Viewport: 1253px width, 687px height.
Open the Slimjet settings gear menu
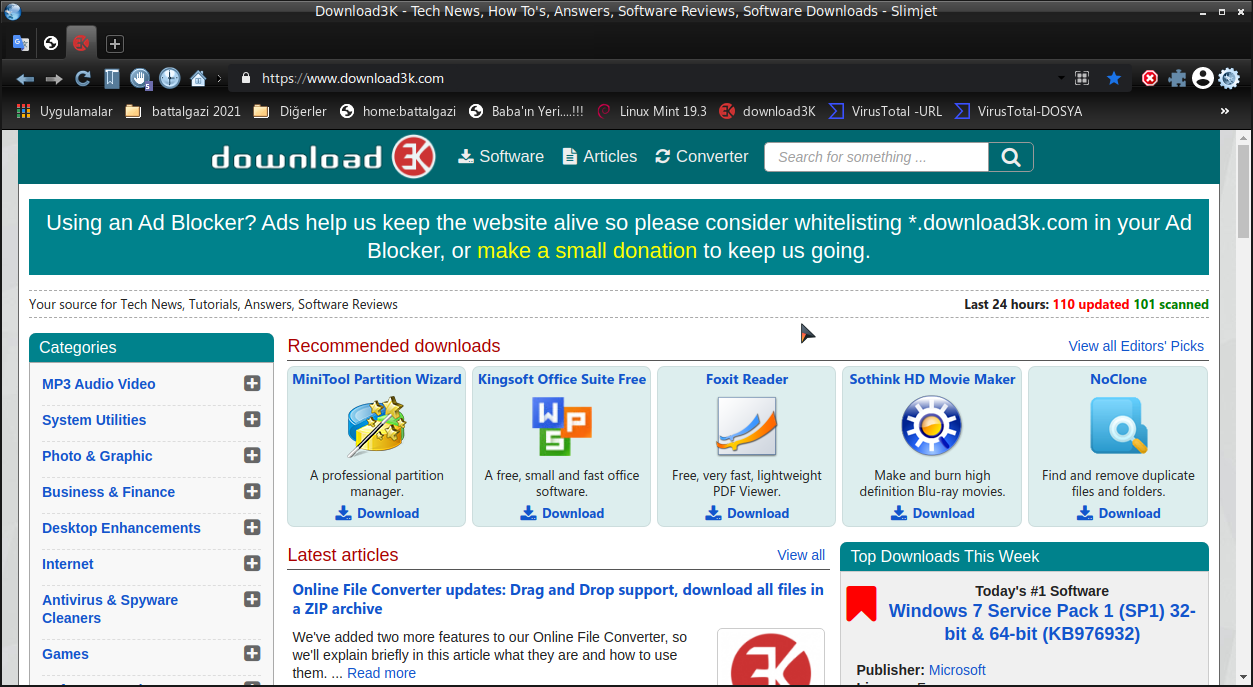click(1229, 78)
